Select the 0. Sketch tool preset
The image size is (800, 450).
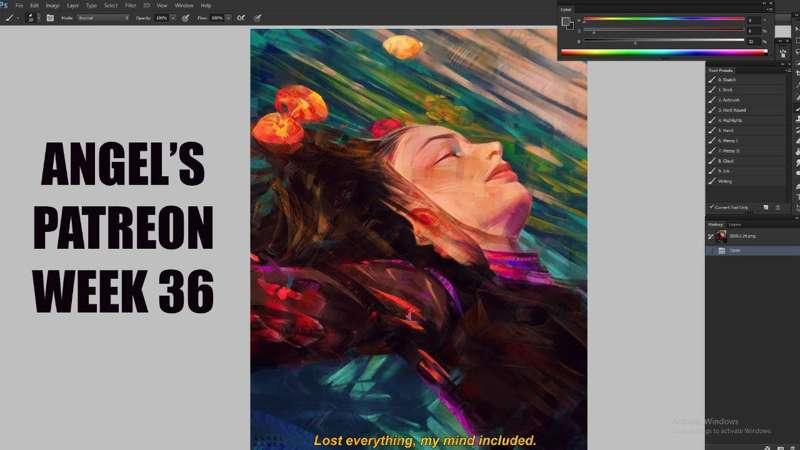(746, 80)
